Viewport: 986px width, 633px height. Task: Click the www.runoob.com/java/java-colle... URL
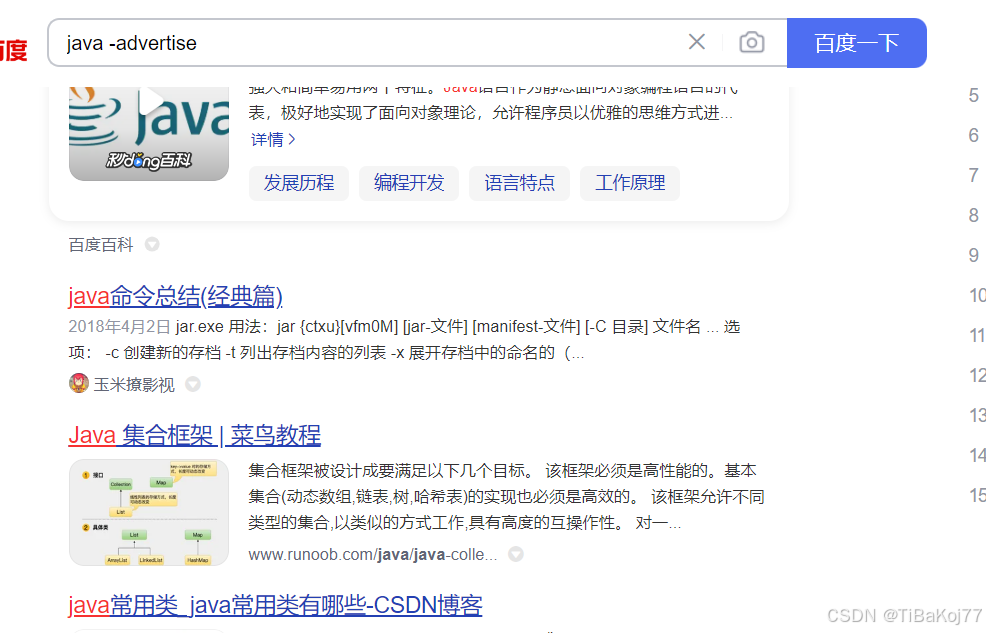pyautogui.click(x=373, y=554)
